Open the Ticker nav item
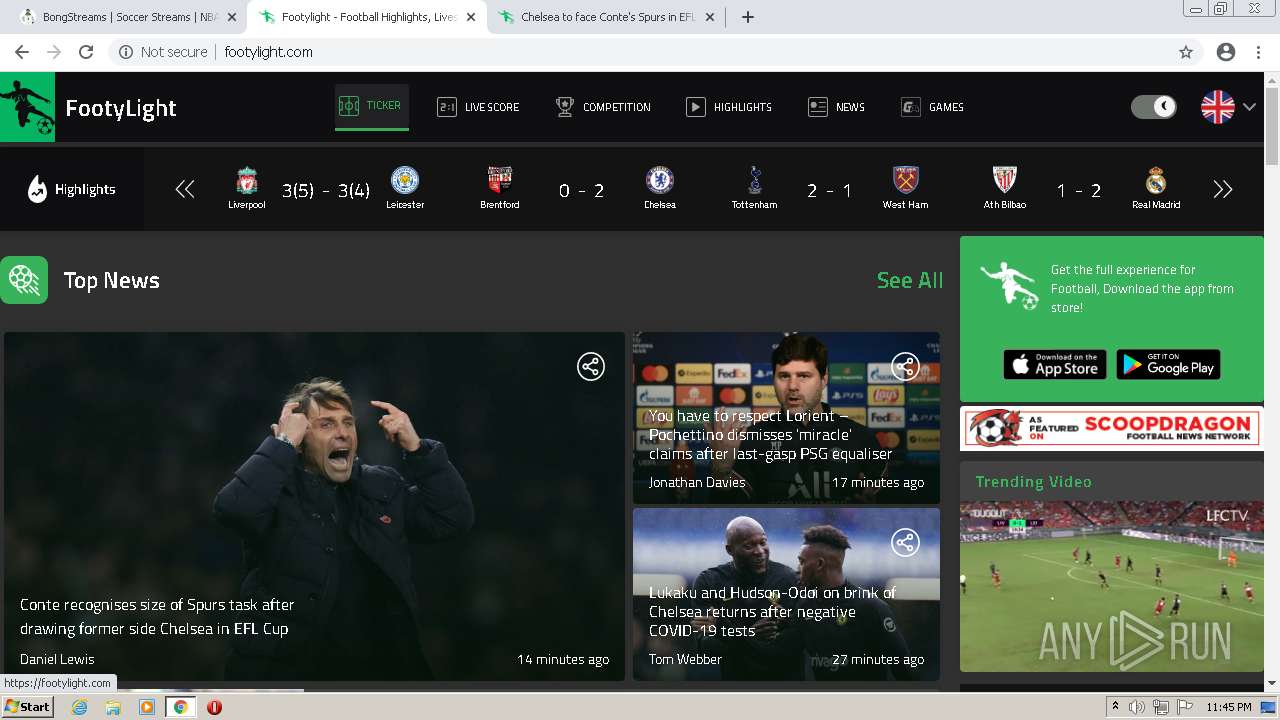The width and height of the screenshot is (1280, 720). click(371, 106)
